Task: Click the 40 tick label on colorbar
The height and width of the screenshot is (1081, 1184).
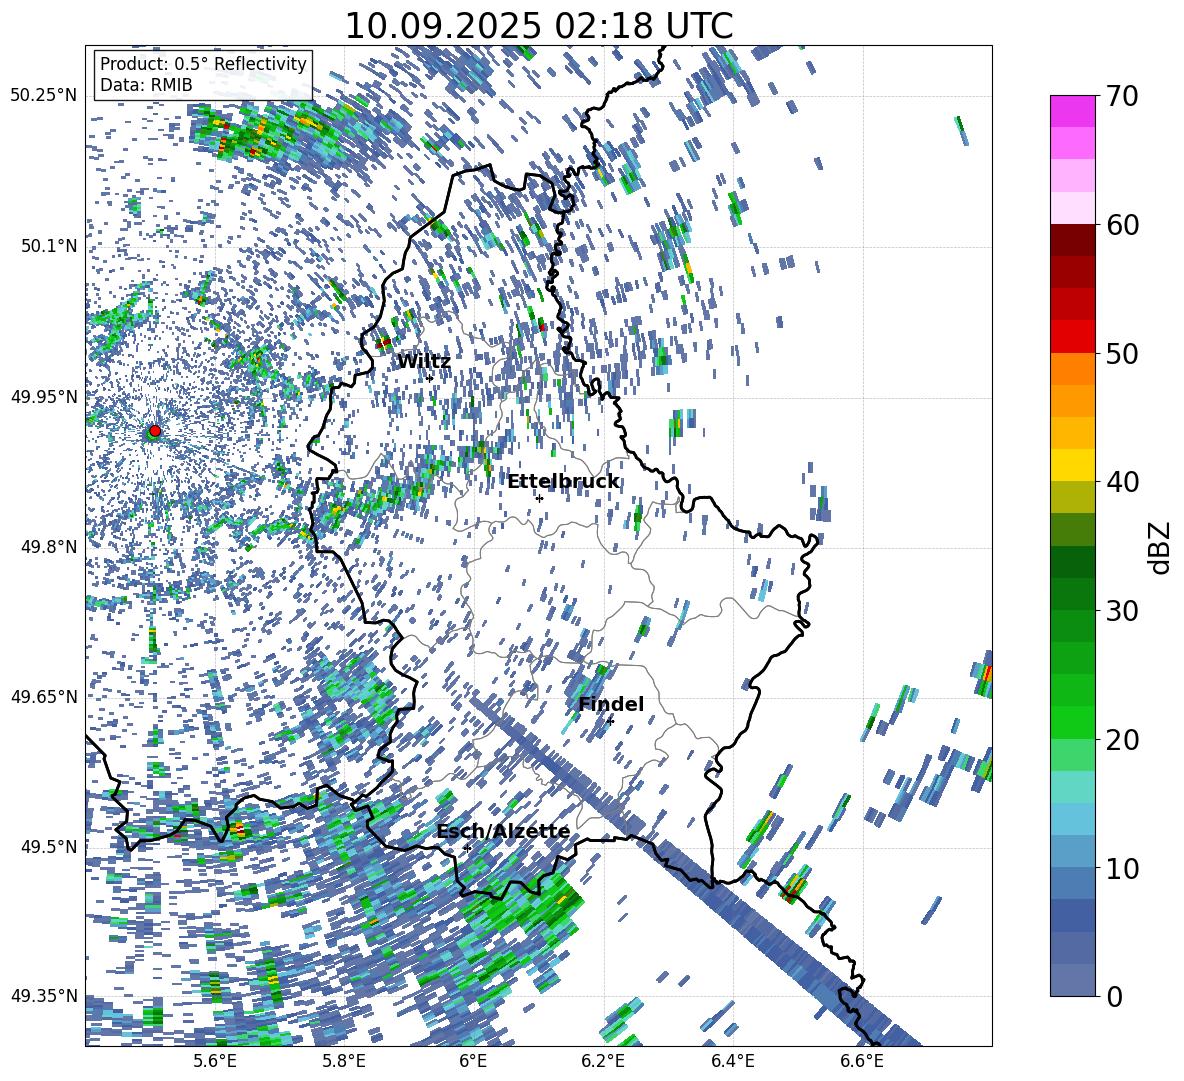Action: click(1122, 482)
